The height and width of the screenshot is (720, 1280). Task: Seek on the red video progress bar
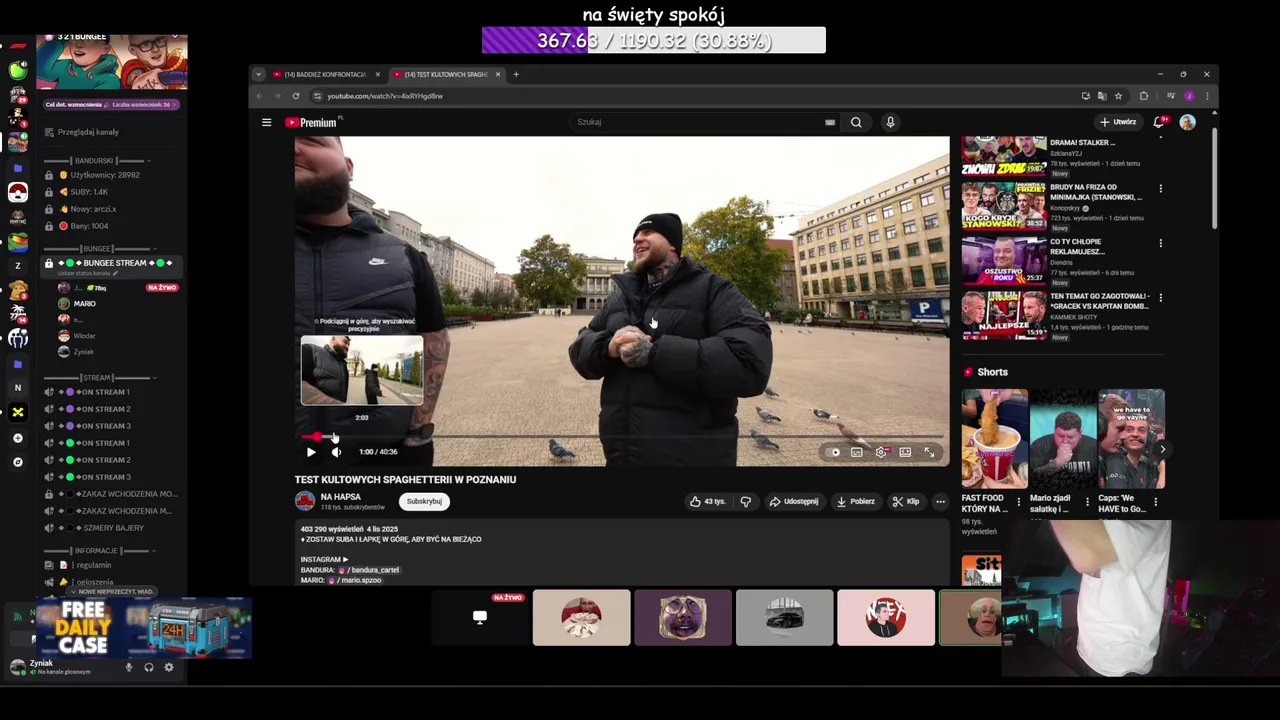click(x=621, y=437)
